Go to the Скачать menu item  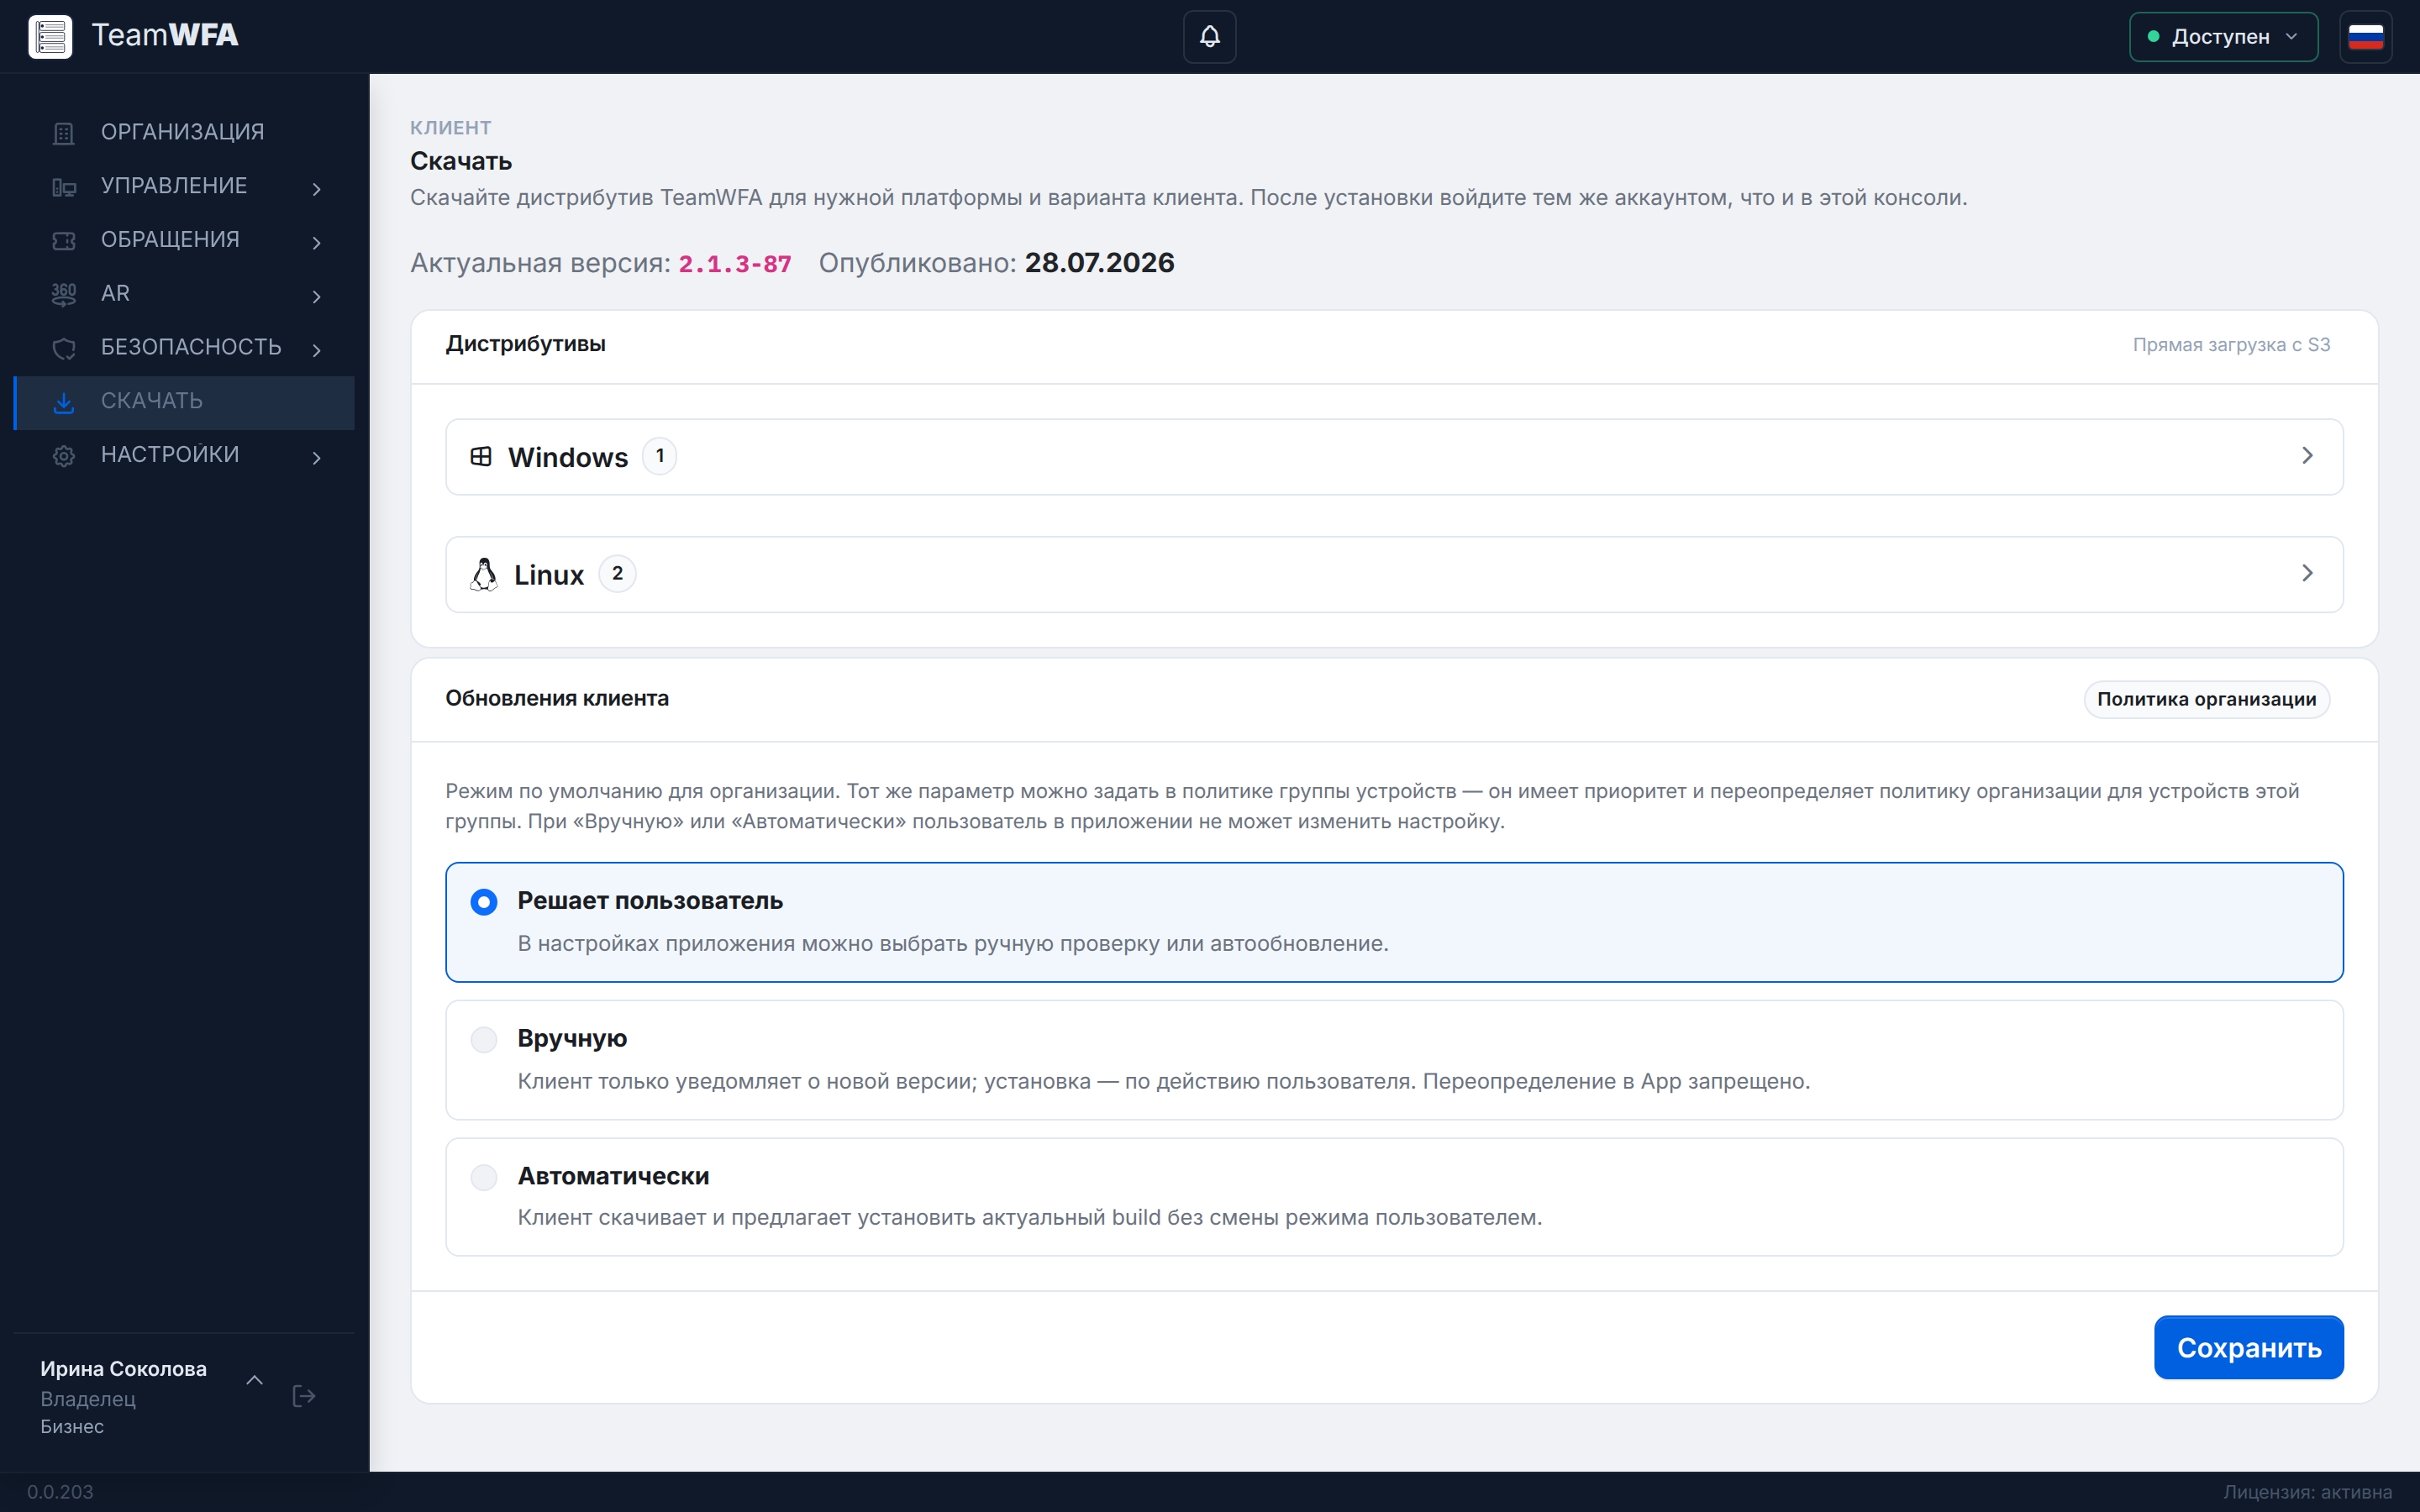pos(184,402)
